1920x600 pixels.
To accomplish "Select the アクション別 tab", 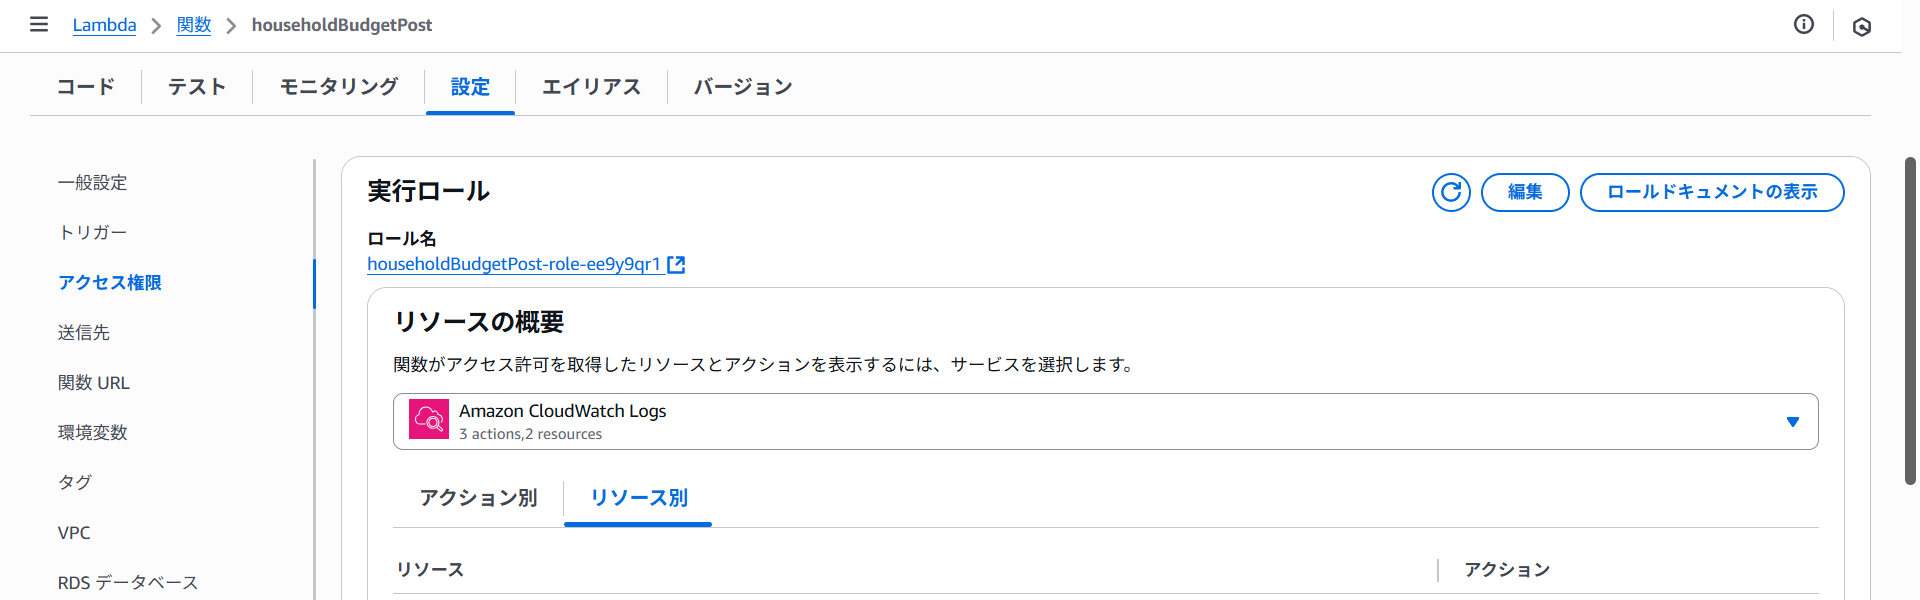I will 478,498.
